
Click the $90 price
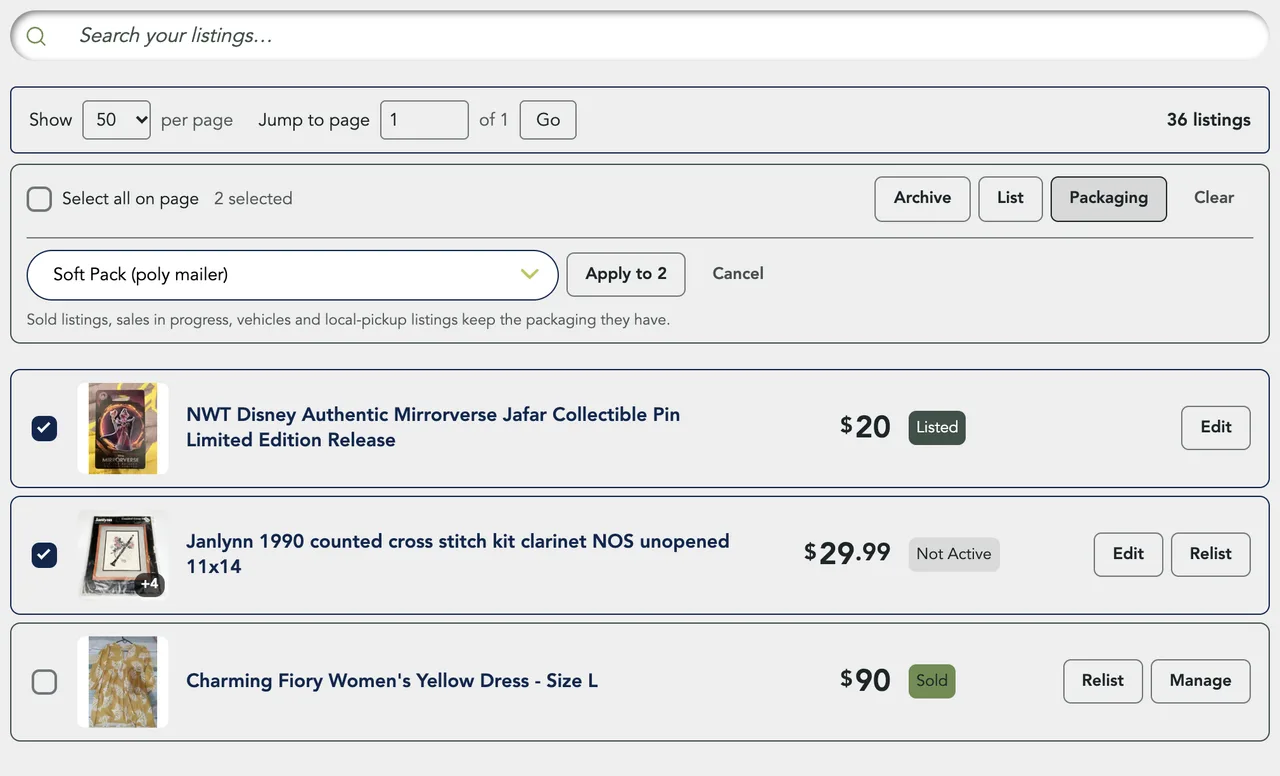pos(865,680)
